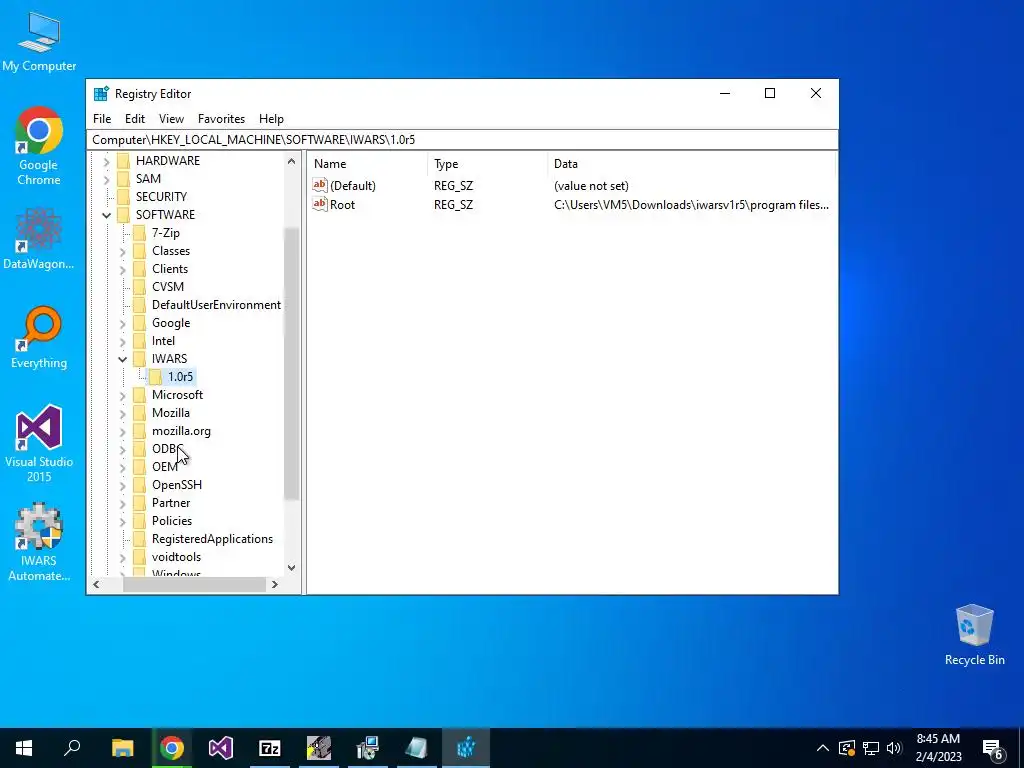
Task: Open the Favorites menu
Action: (221, 119)
